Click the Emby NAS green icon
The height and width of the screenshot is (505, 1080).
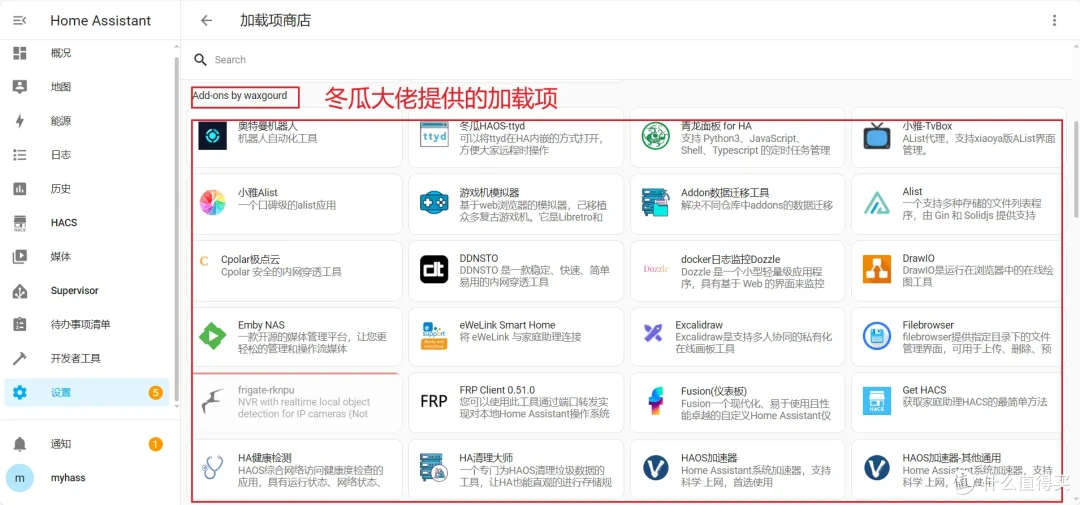(x=212, y=336)
